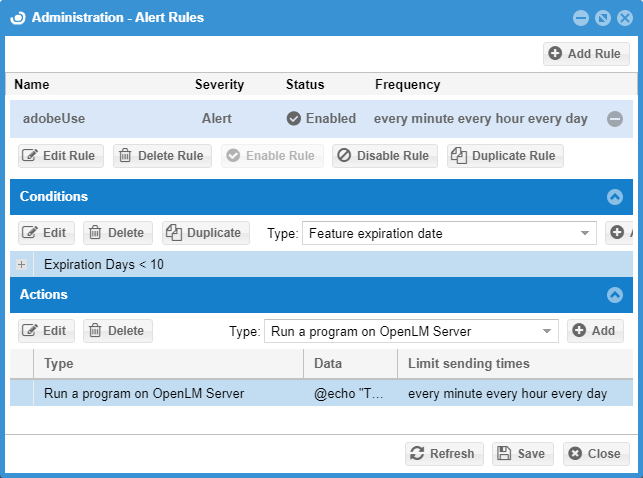Edit the selected condition

coord(46,233)
